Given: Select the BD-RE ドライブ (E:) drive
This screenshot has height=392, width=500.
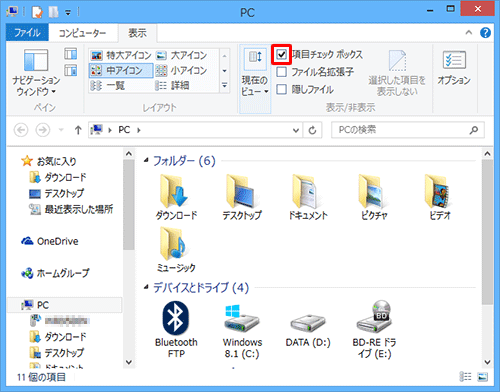Looking at the screenshot, I should point(374,329).
